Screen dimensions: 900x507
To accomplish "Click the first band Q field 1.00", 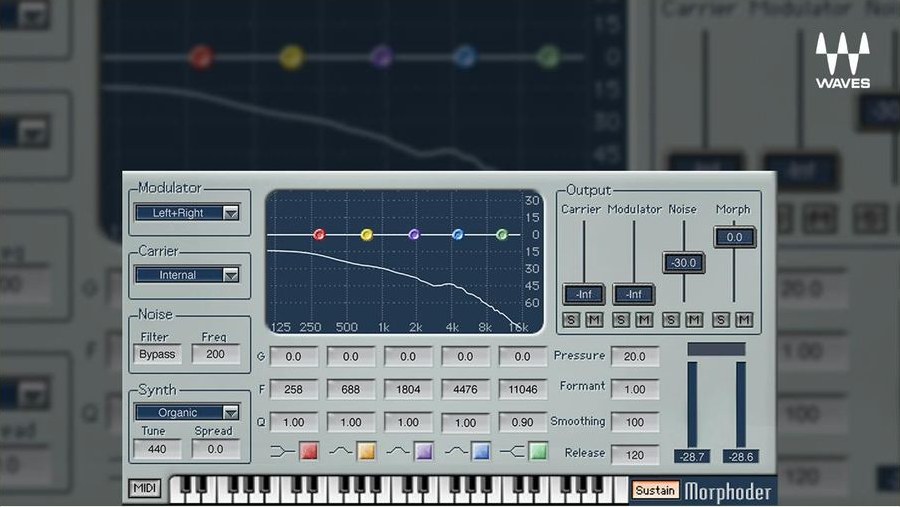I will pos(293,423).
